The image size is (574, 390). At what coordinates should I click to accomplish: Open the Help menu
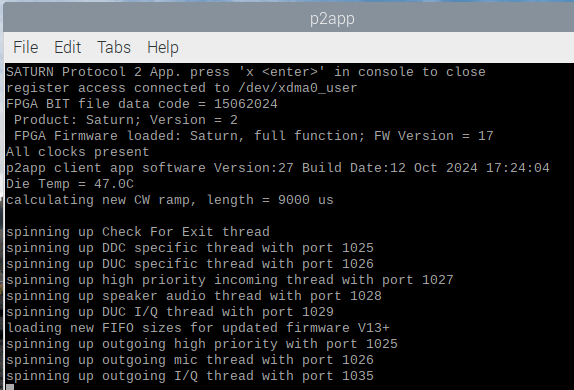coord(163,48)
